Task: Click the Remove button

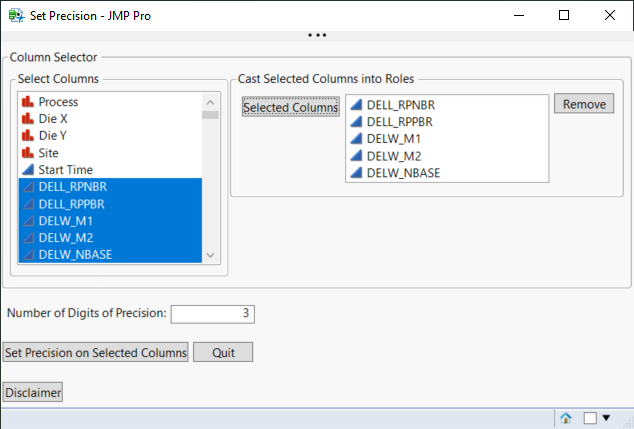Action: click(x=583, y=104)
